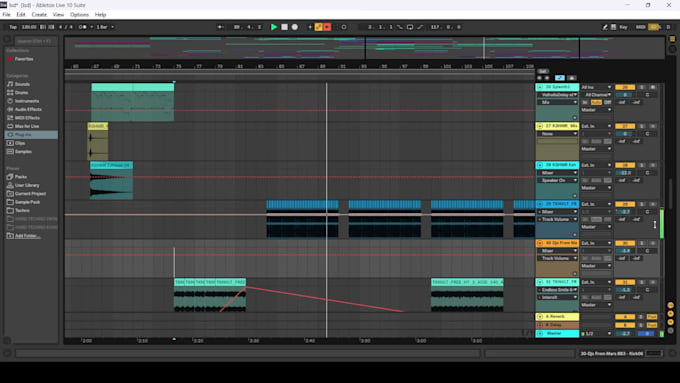This screenshot has width=680, height=383.
Task: Open User Library in Places
Action: click(x=27, y=185)
